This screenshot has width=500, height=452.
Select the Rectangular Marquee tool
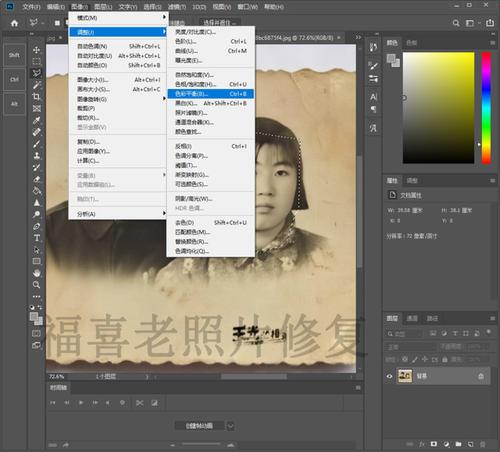[36, 61]
